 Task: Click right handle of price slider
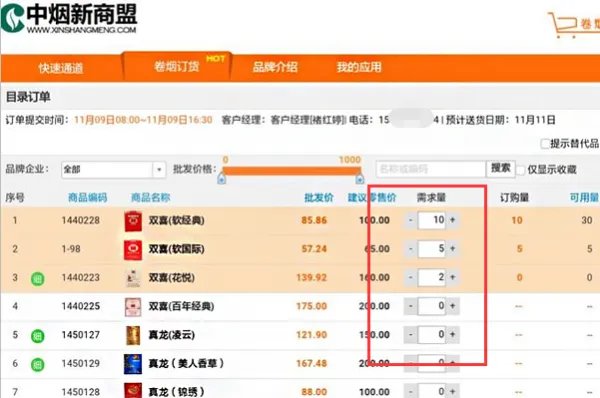360,179
